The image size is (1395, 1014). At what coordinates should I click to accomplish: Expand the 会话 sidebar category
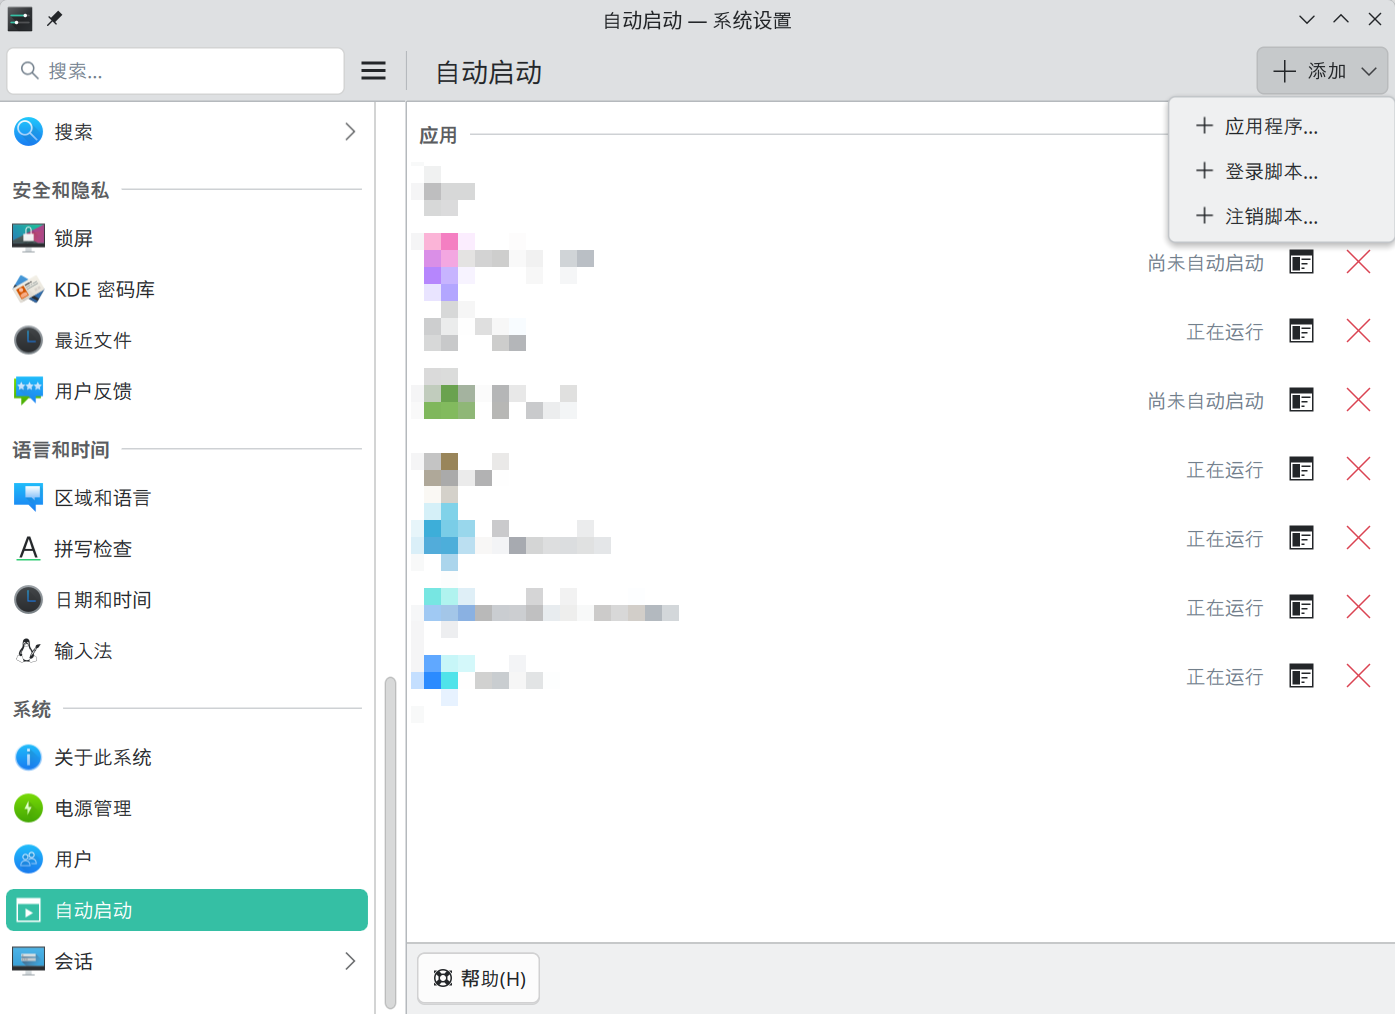point(350,961)
